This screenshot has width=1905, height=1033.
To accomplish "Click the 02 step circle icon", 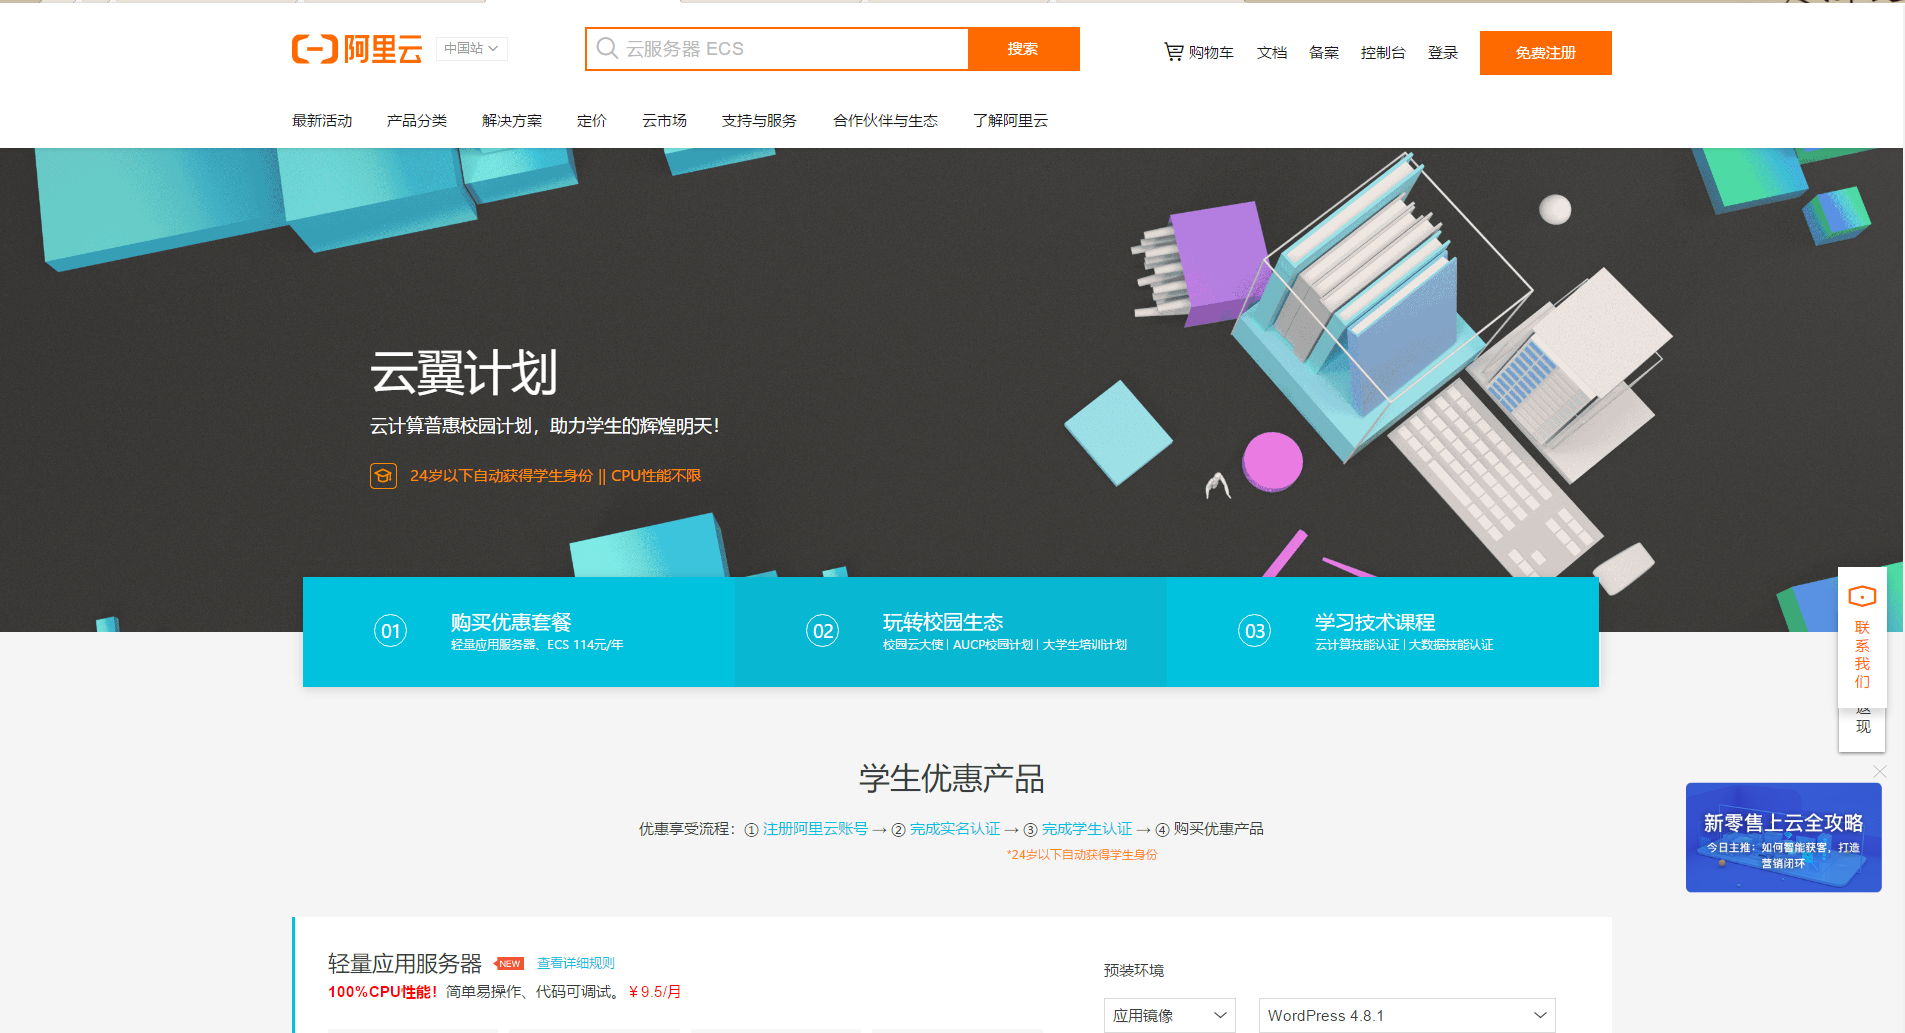I will (822, 631).
